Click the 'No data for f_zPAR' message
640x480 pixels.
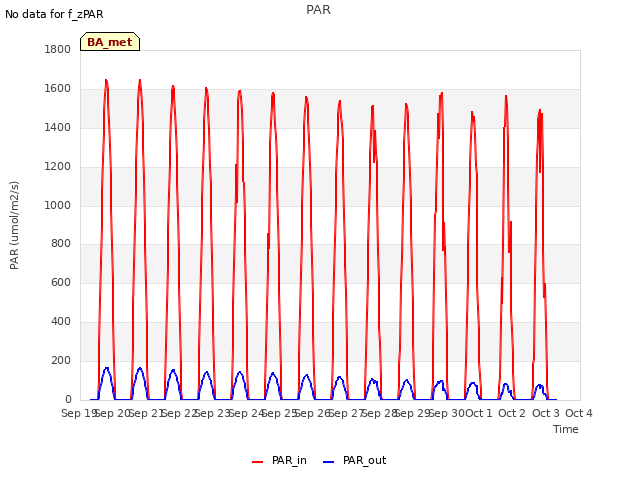[54, 14]
